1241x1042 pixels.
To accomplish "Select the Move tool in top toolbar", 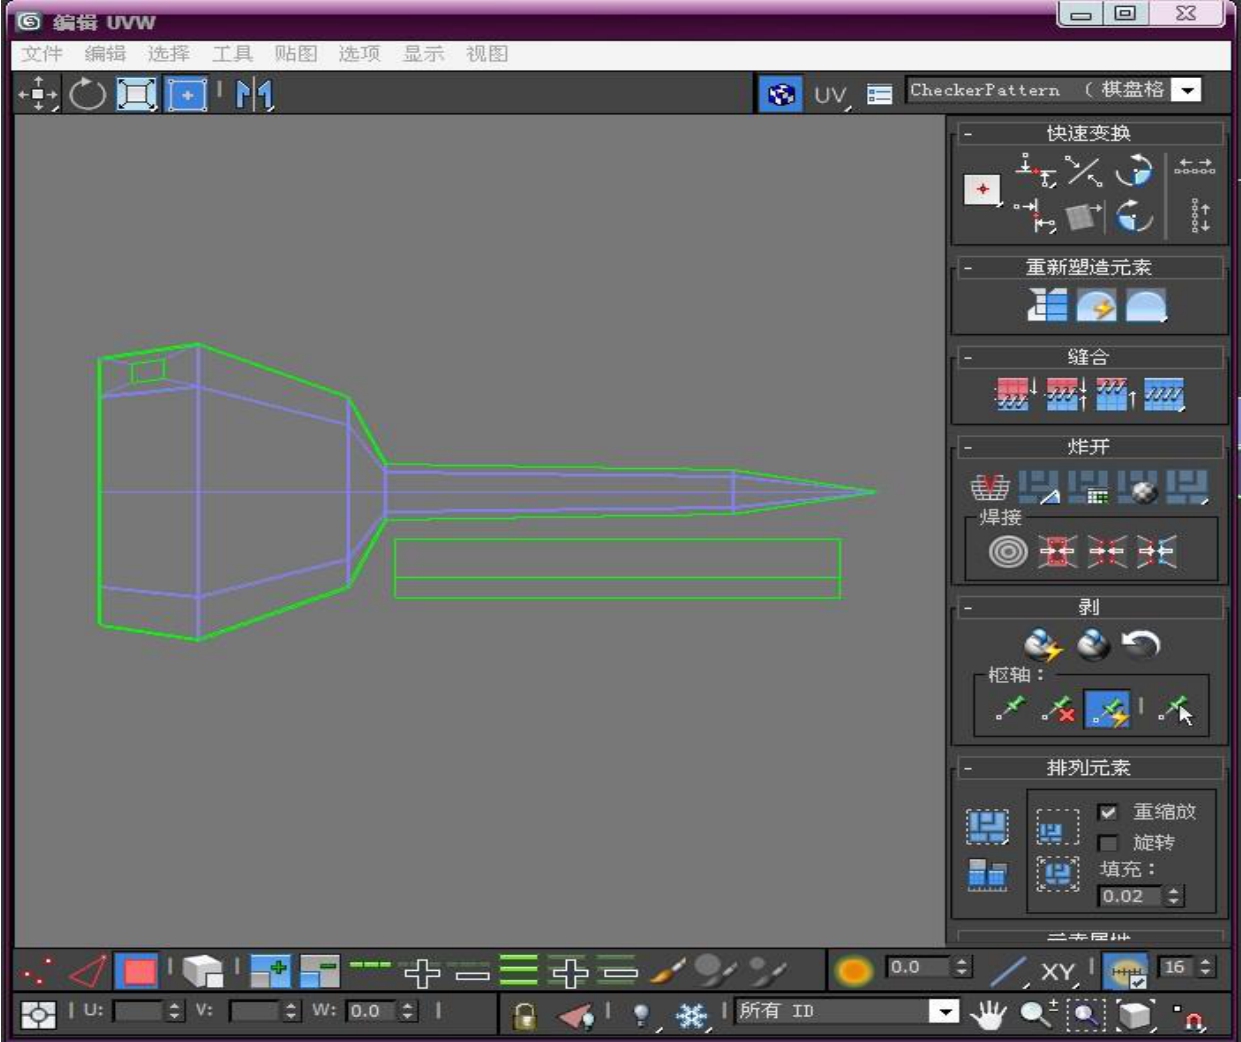I will [x=38, y=94].
